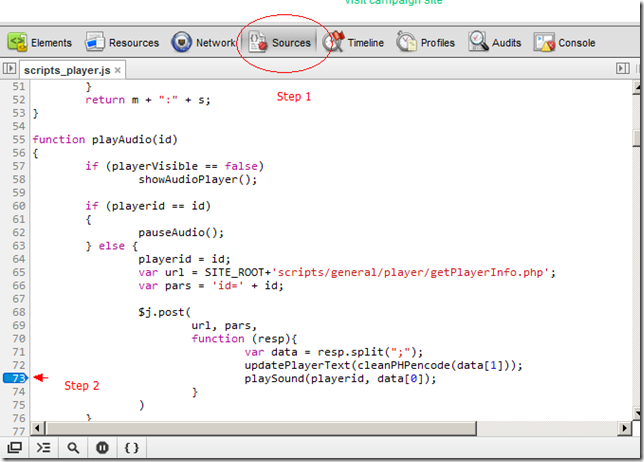Viewport: 644px width, 462px height.
Task: Click the 'pauseAudio();' code line
Action: (x=181, y=232)
